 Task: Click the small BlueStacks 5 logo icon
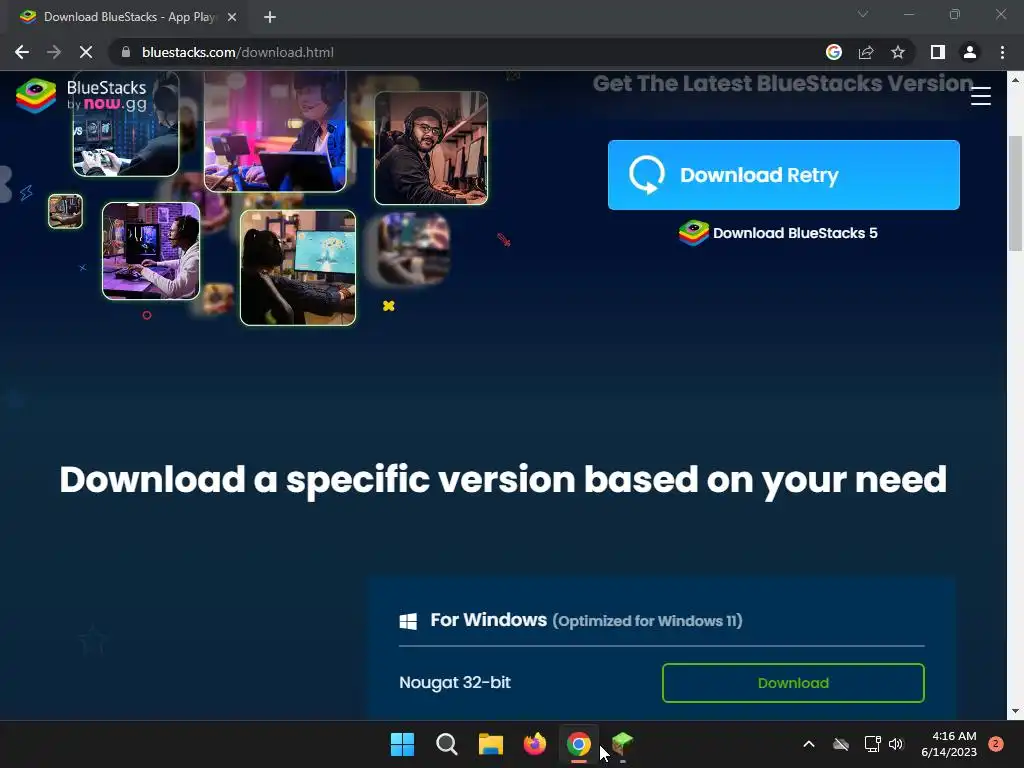[x=694, y=233]
